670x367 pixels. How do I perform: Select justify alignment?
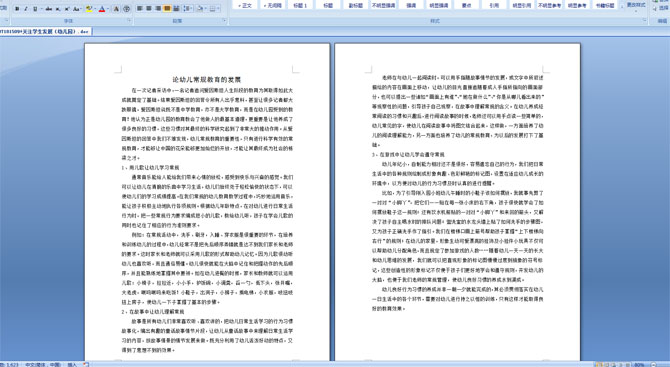click(x=167, y=9)
